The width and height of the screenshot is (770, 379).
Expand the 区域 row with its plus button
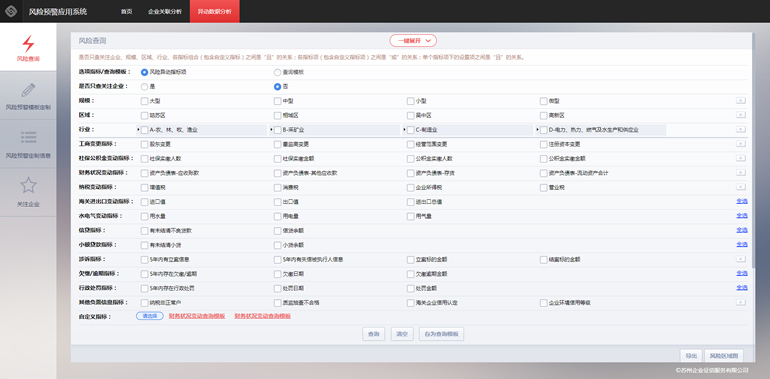tap(741, 115)
